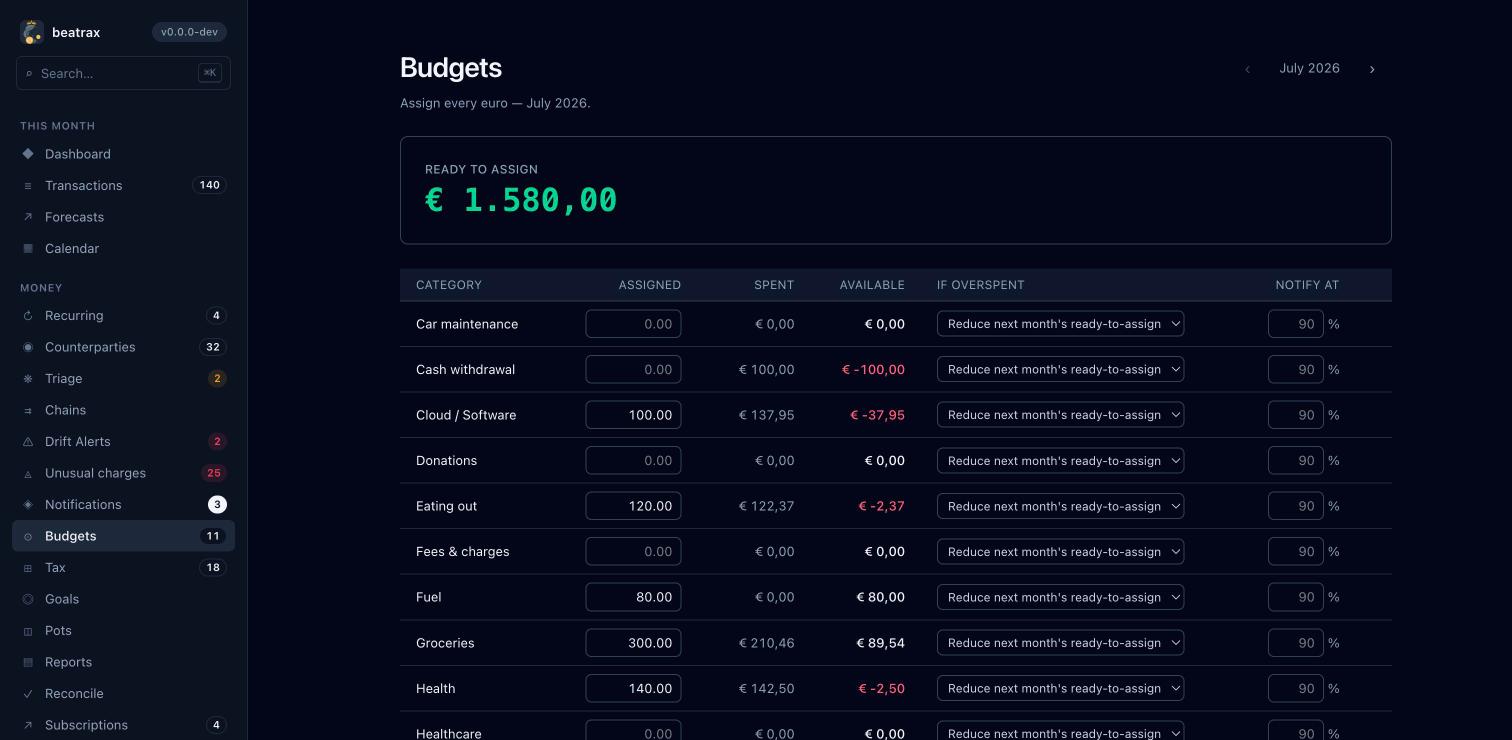Click the beatrax logo icon
The width and height of the screenshot is (1512, 740).
[x=32, y=32]
